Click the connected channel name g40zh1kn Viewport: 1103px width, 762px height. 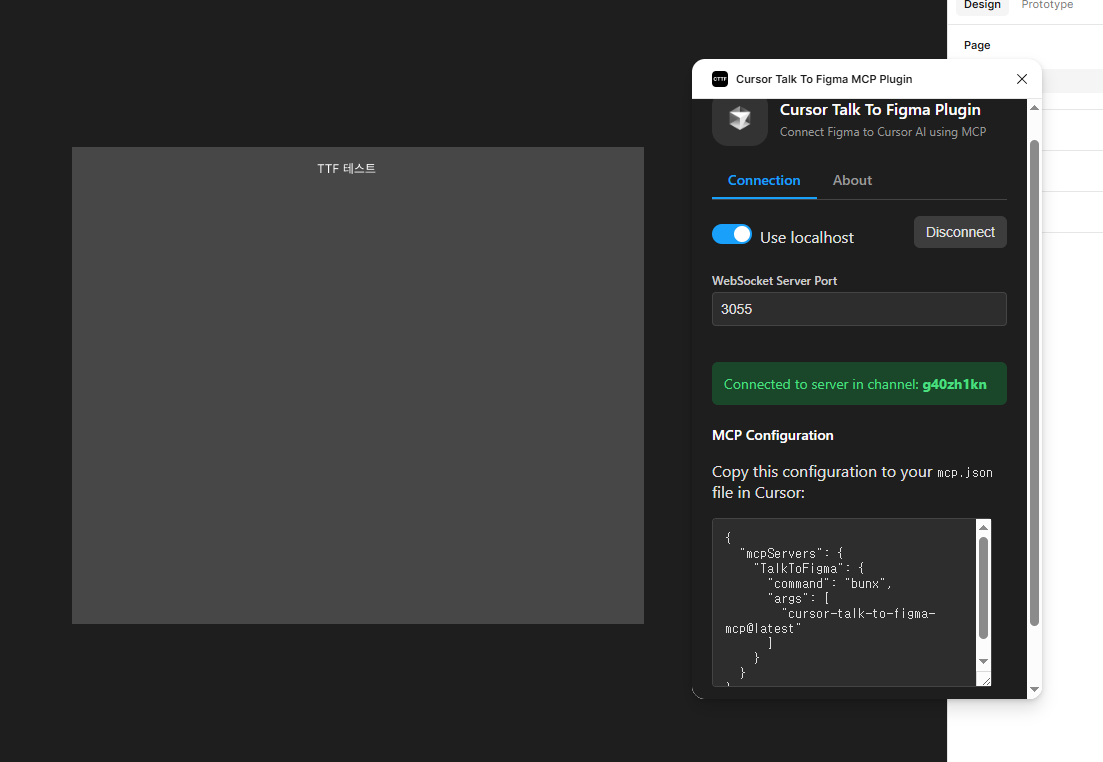(x=954, y=384)
